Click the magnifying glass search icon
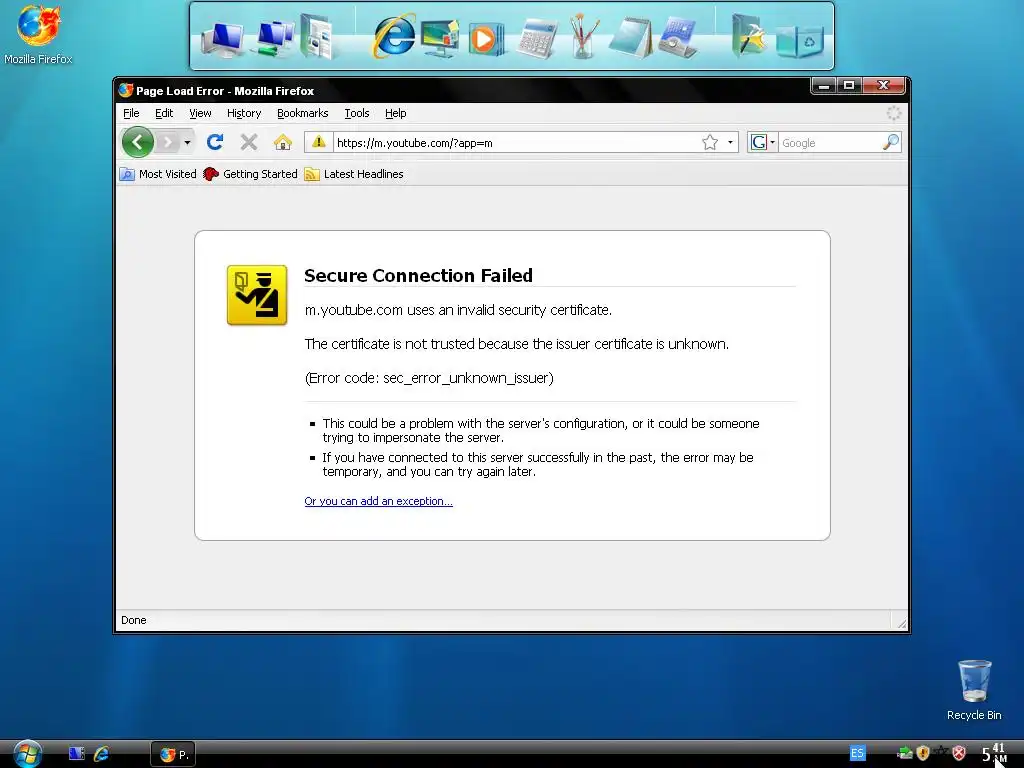The height and width of the screenshot is (768, 1024). [891, 142]
